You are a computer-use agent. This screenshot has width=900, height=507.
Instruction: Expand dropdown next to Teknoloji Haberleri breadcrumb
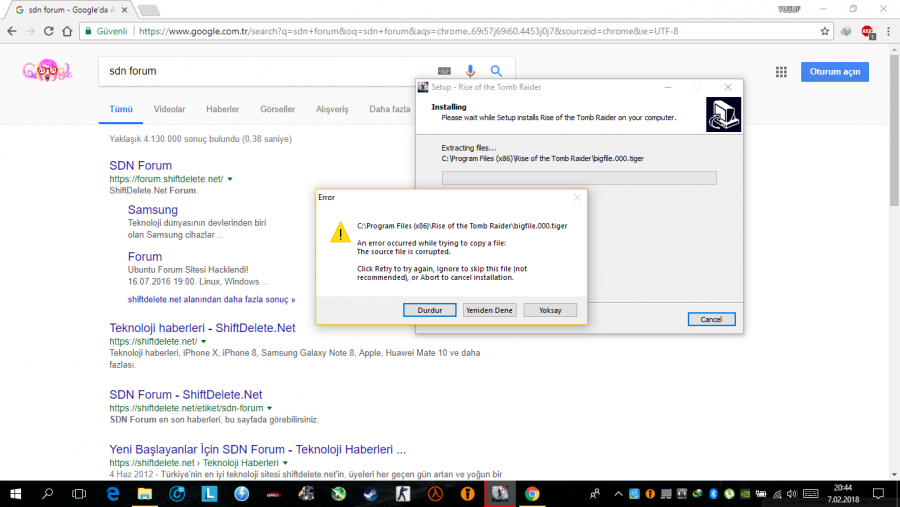pyautogui.click(x=285, y=463)
